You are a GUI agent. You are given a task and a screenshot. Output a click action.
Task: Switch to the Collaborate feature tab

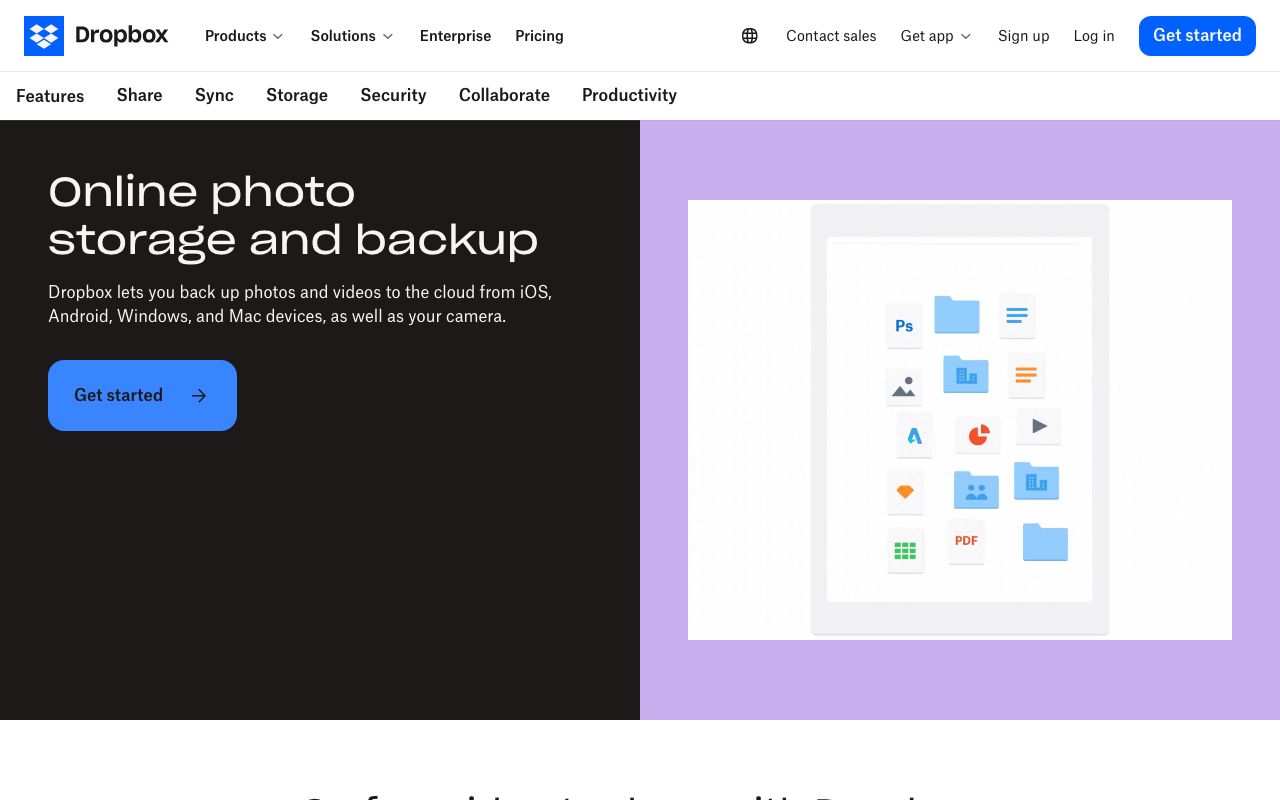point(504,95)
